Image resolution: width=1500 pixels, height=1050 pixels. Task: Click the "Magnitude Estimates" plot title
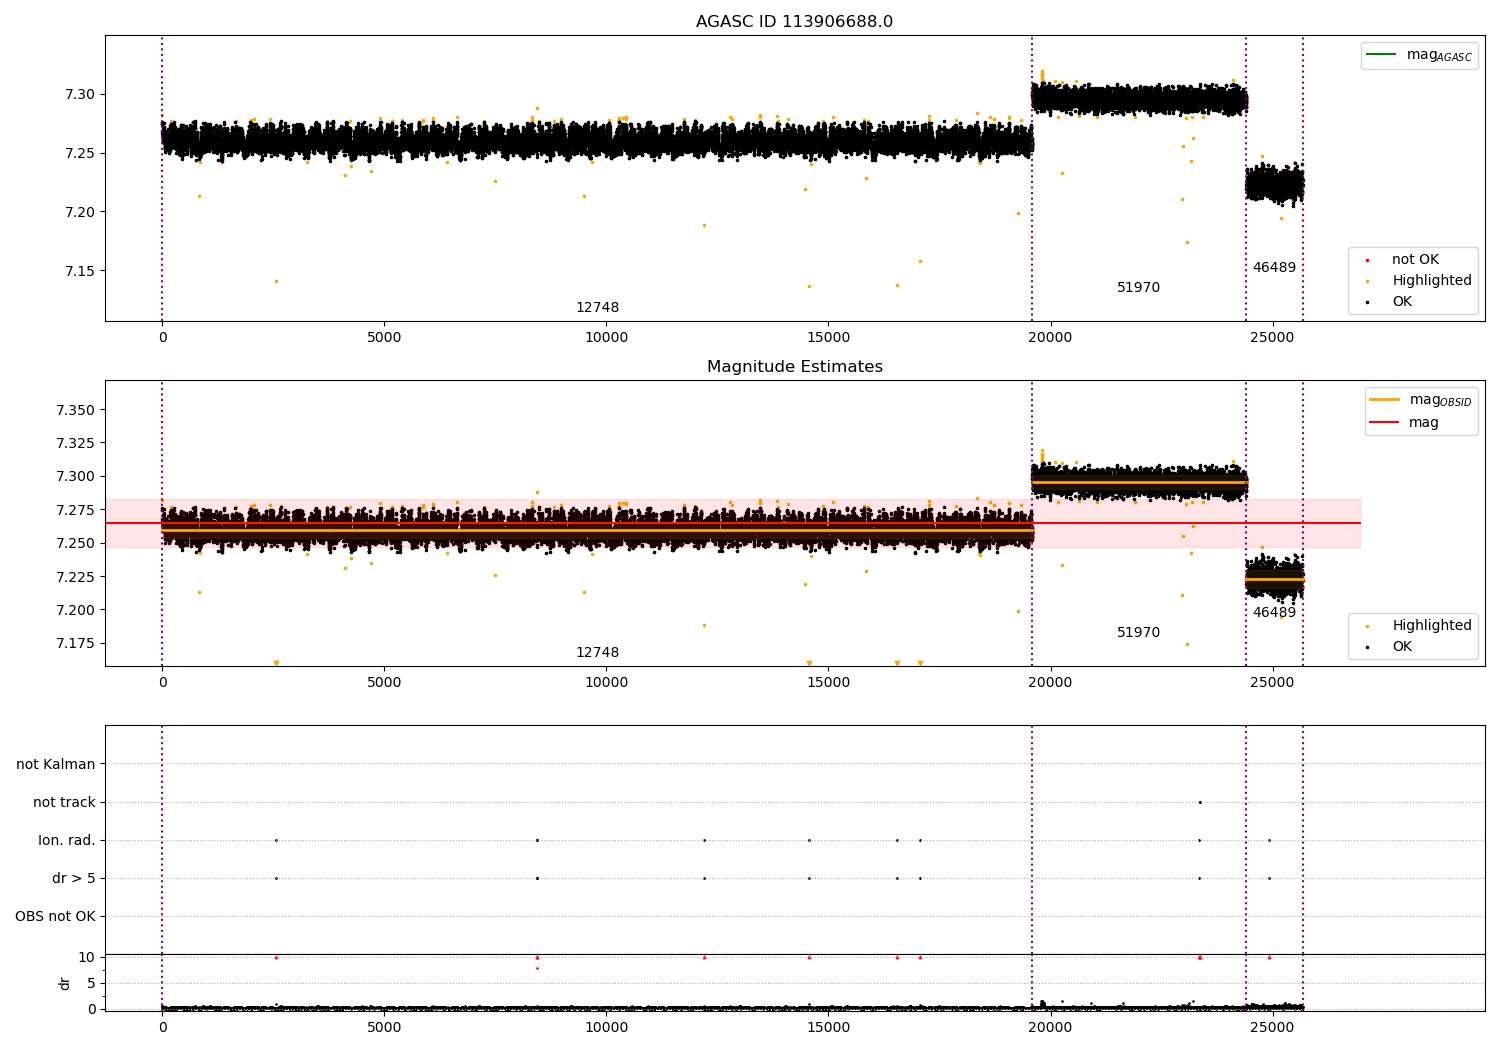pyautogui.click(x=794, y=367)
